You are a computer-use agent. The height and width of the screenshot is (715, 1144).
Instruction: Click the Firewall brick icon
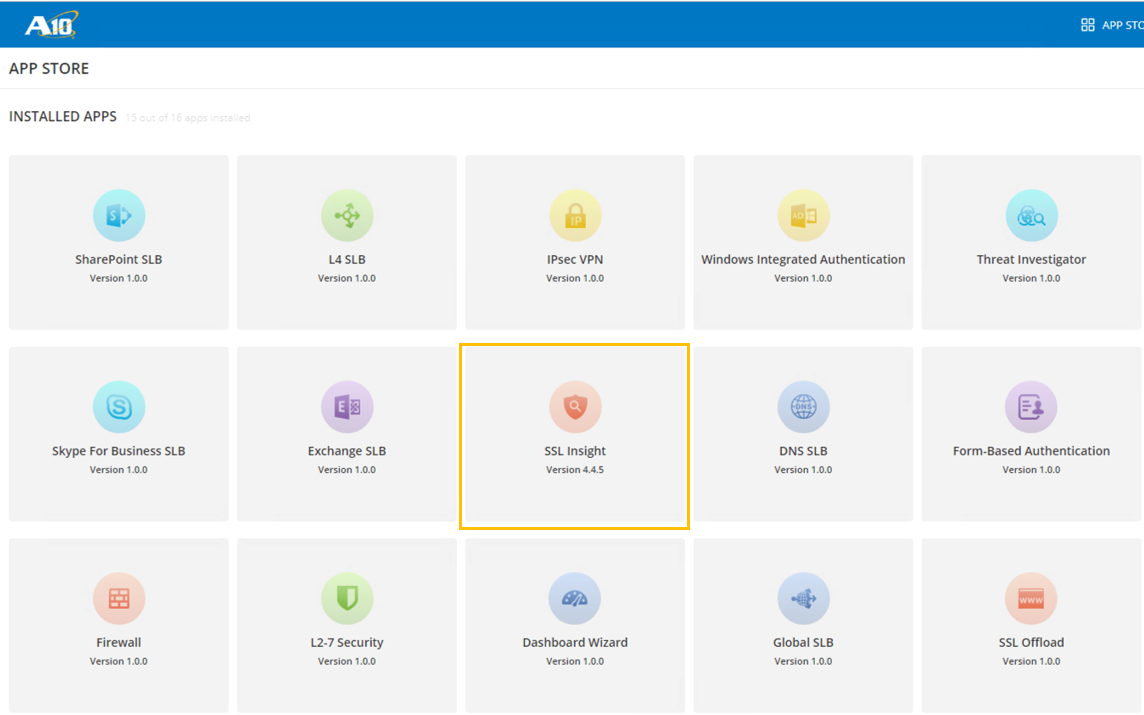coord(119,598)
